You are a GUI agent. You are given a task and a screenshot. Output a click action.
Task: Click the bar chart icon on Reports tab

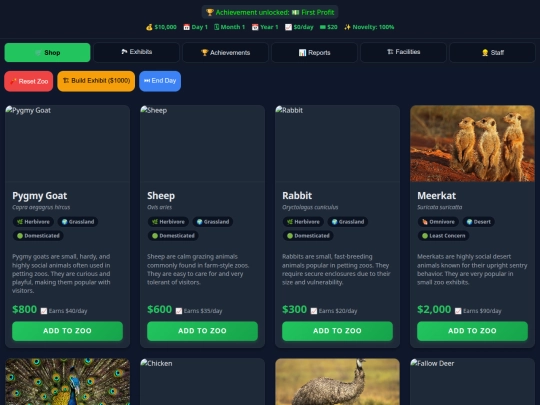point(302,52)
